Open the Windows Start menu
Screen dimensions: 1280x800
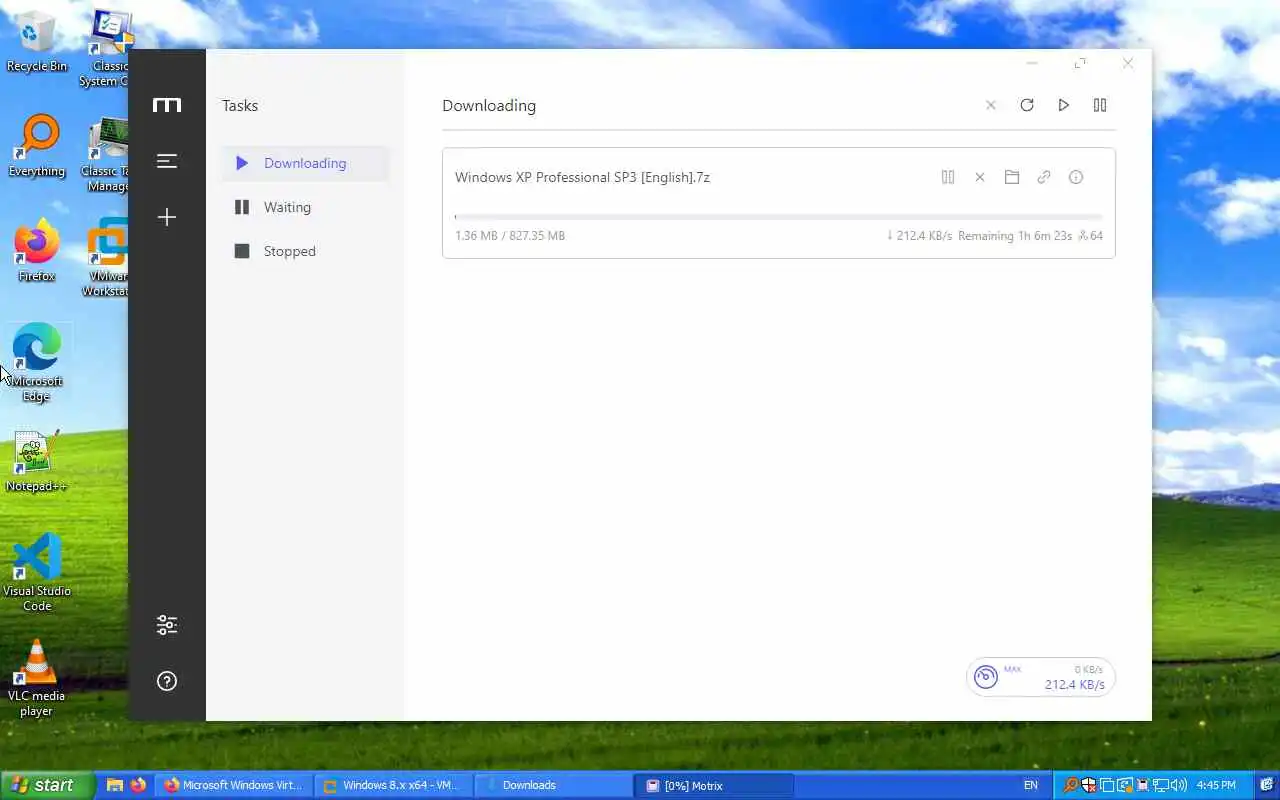pyautogui.click(x=47, y=785)
